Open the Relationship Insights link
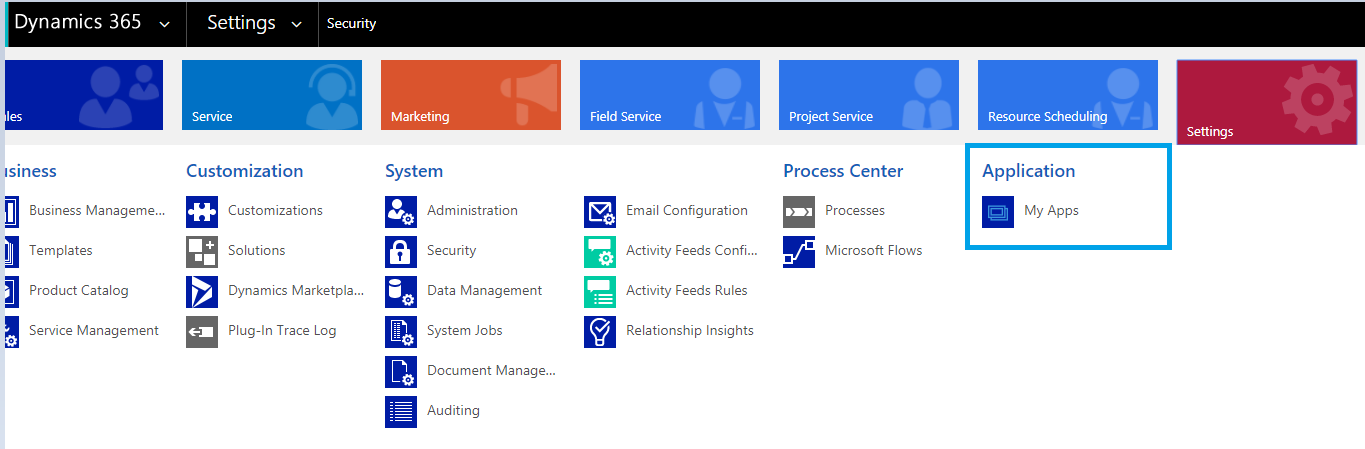Viewport: 1365px width, 449px height. [x=690, y=331]
